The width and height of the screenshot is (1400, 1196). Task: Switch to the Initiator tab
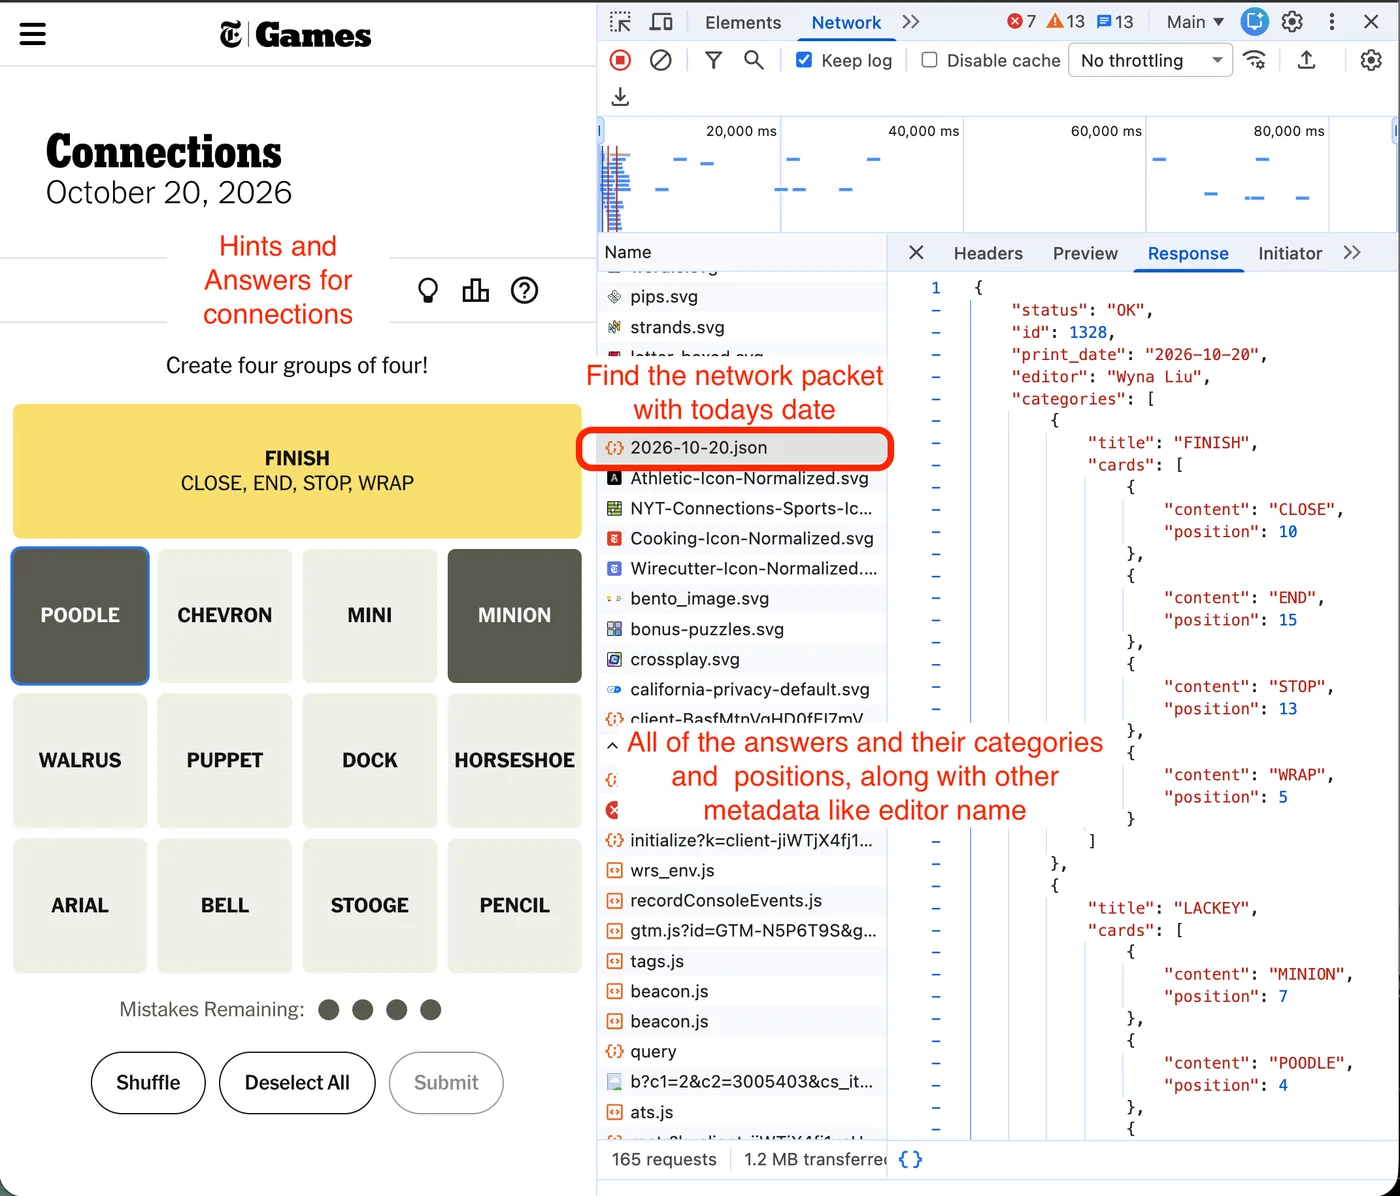click(1290, 253)
